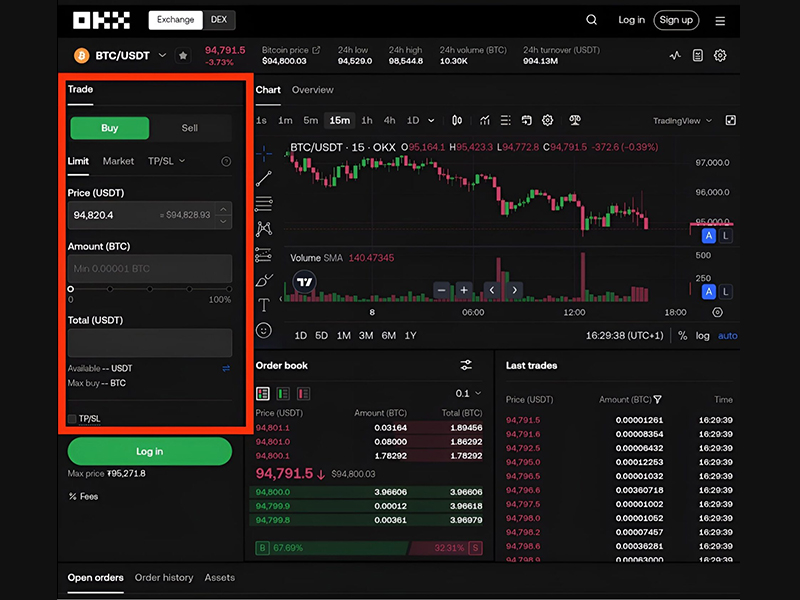The height and width of the screenshot is (600, 800).
Task: Expand TP/SL order type dropdown
Action: click(166, 161)
